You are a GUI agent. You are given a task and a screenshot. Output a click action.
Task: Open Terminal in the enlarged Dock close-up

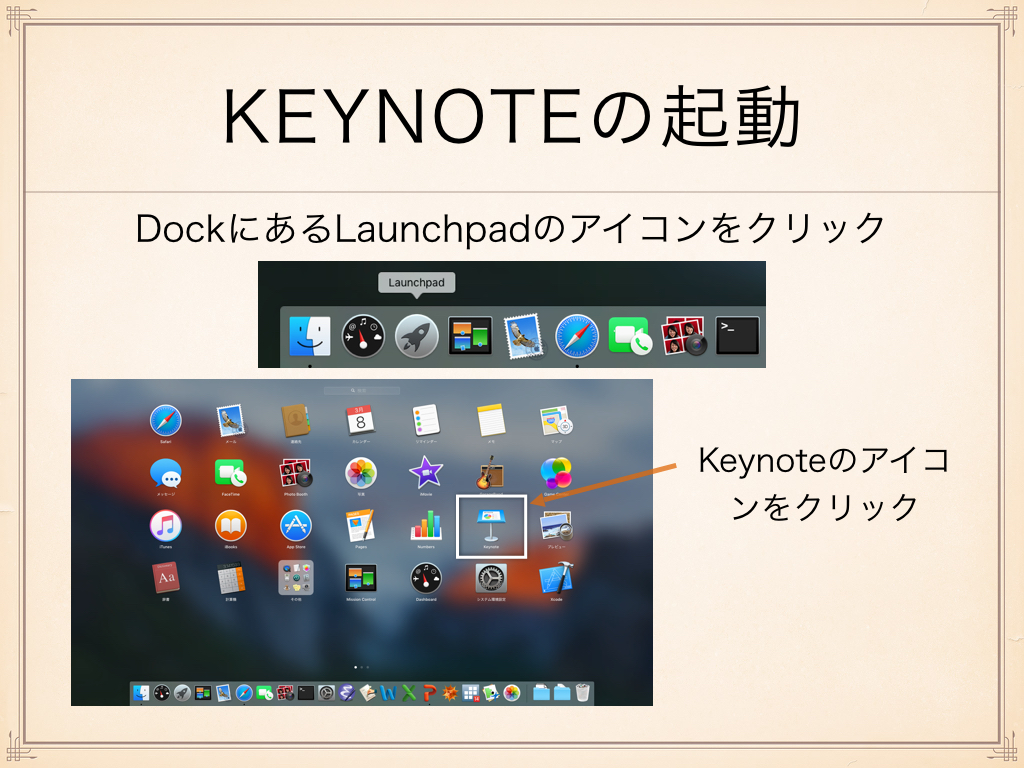pyautogui.click(x=737, y=336)
